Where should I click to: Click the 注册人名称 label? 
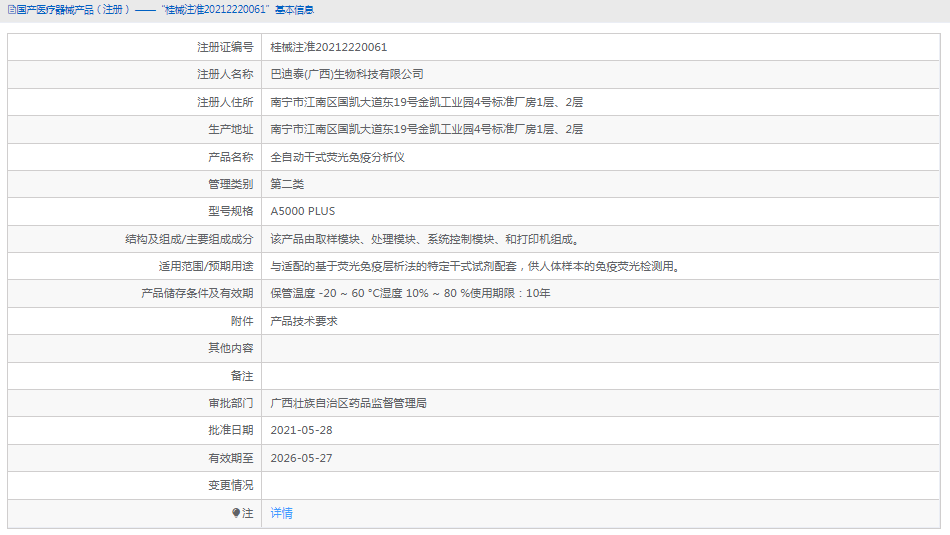[225, 75]
